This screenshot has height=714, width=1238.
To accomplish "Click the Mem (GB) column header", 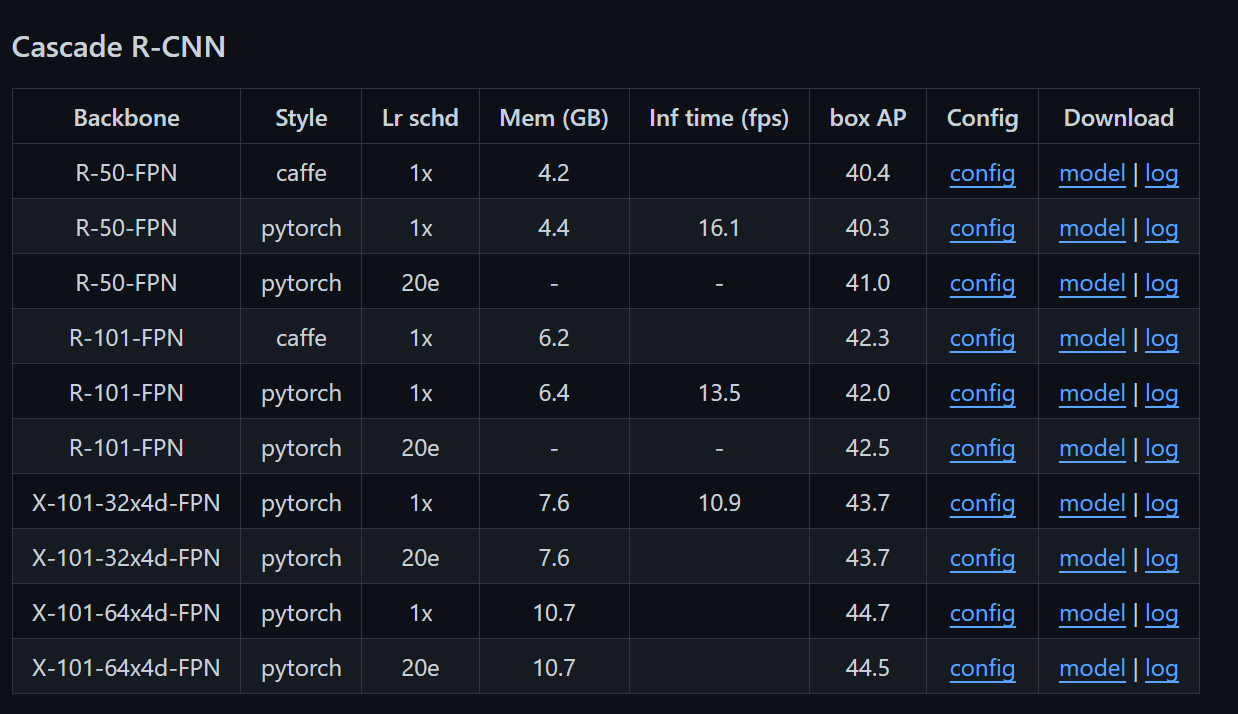I will point(554,118).
